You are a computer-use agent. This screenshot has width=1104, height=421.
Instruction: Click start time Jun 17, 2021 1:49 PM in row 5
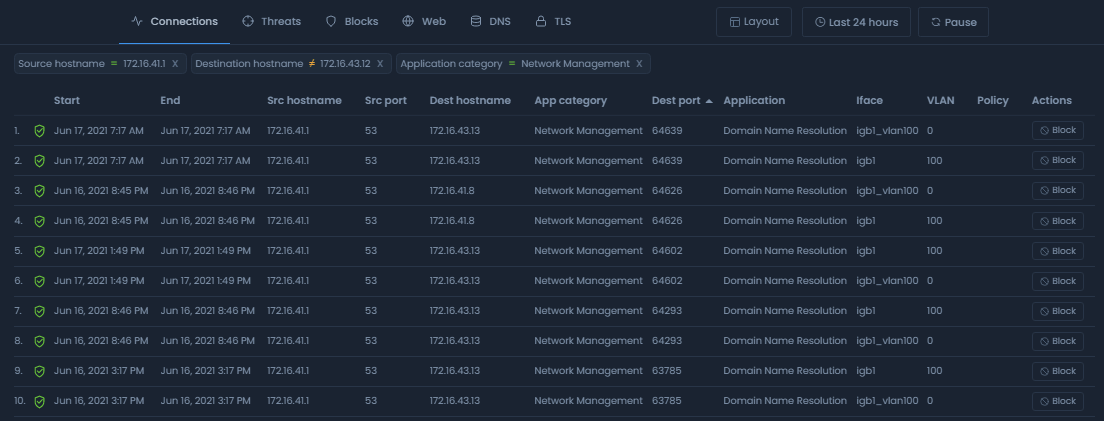click(99, 251)
